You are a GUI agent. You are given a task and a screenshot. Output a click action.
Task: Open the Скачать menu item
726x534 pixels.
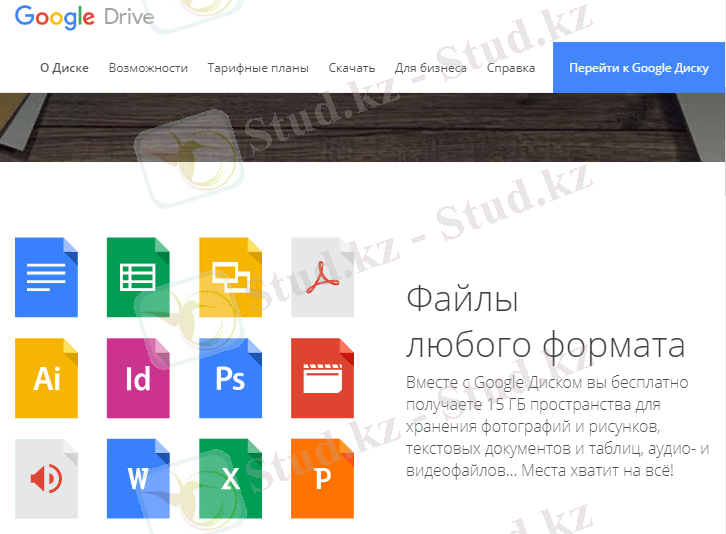click(x=352, y=68)
